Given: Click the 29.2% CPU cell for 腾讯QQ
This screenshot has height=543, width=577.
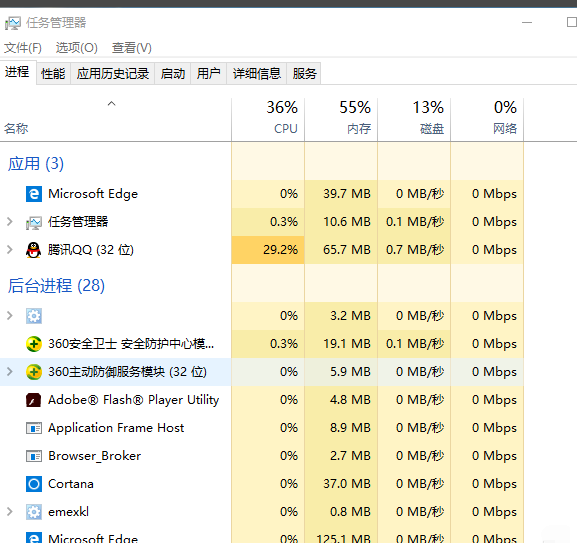Looking at the screenshot, I should click(x=268, y=250).
